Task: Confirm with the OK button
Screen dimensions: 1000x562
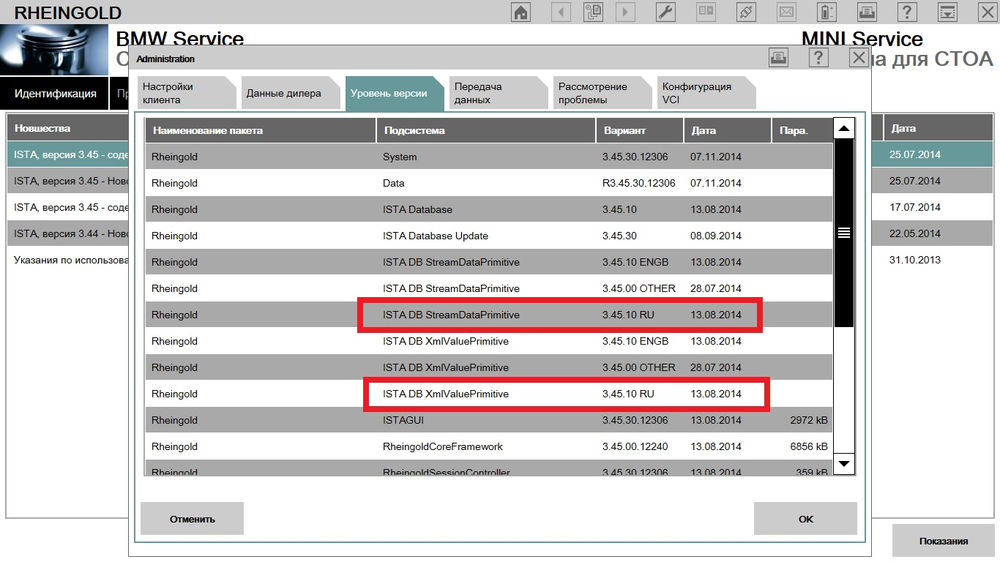Action: tap(805, 519)
